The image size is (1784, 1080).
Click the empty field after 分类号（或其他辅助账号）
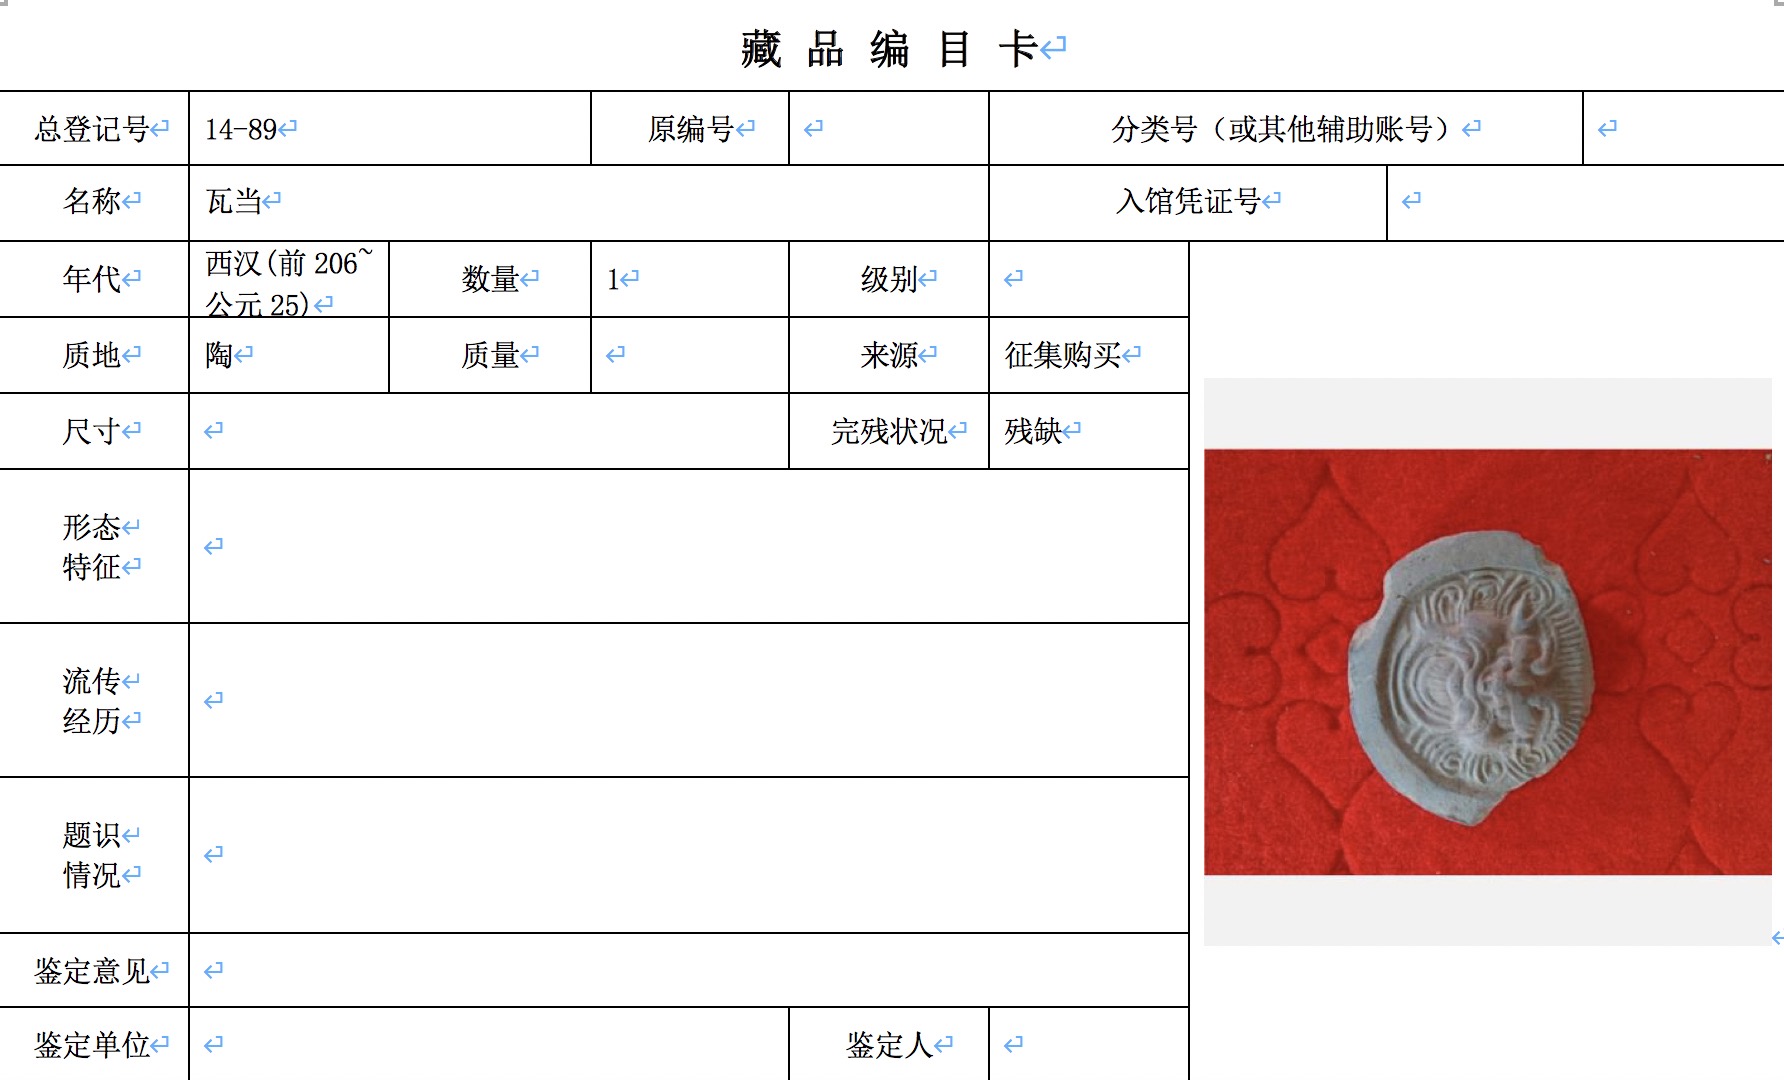(x=1684, y=129)
